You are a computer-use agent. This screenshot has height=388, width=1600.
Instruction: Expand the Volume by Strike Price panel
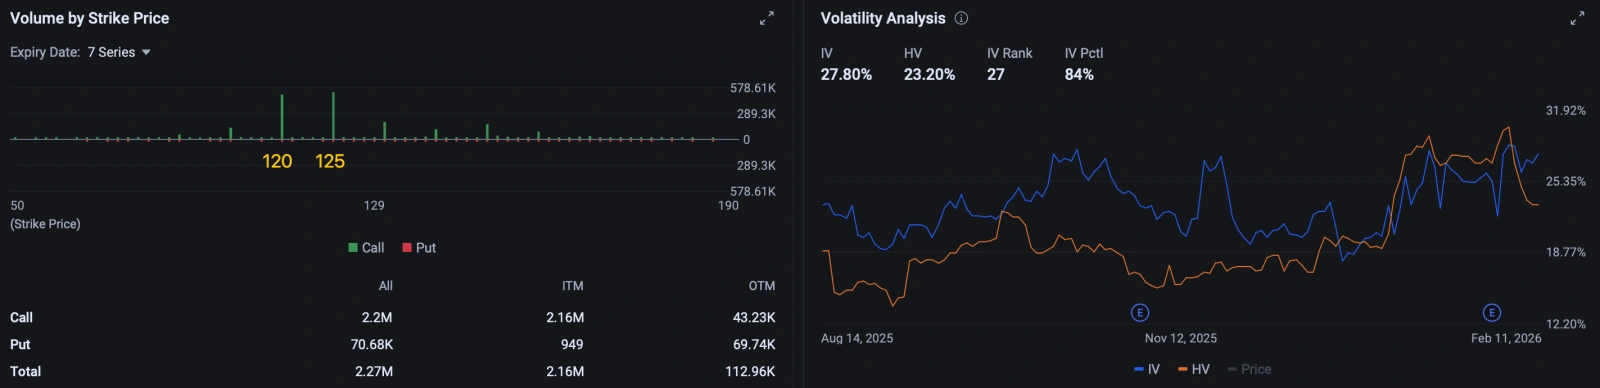[x=766, y=18]
